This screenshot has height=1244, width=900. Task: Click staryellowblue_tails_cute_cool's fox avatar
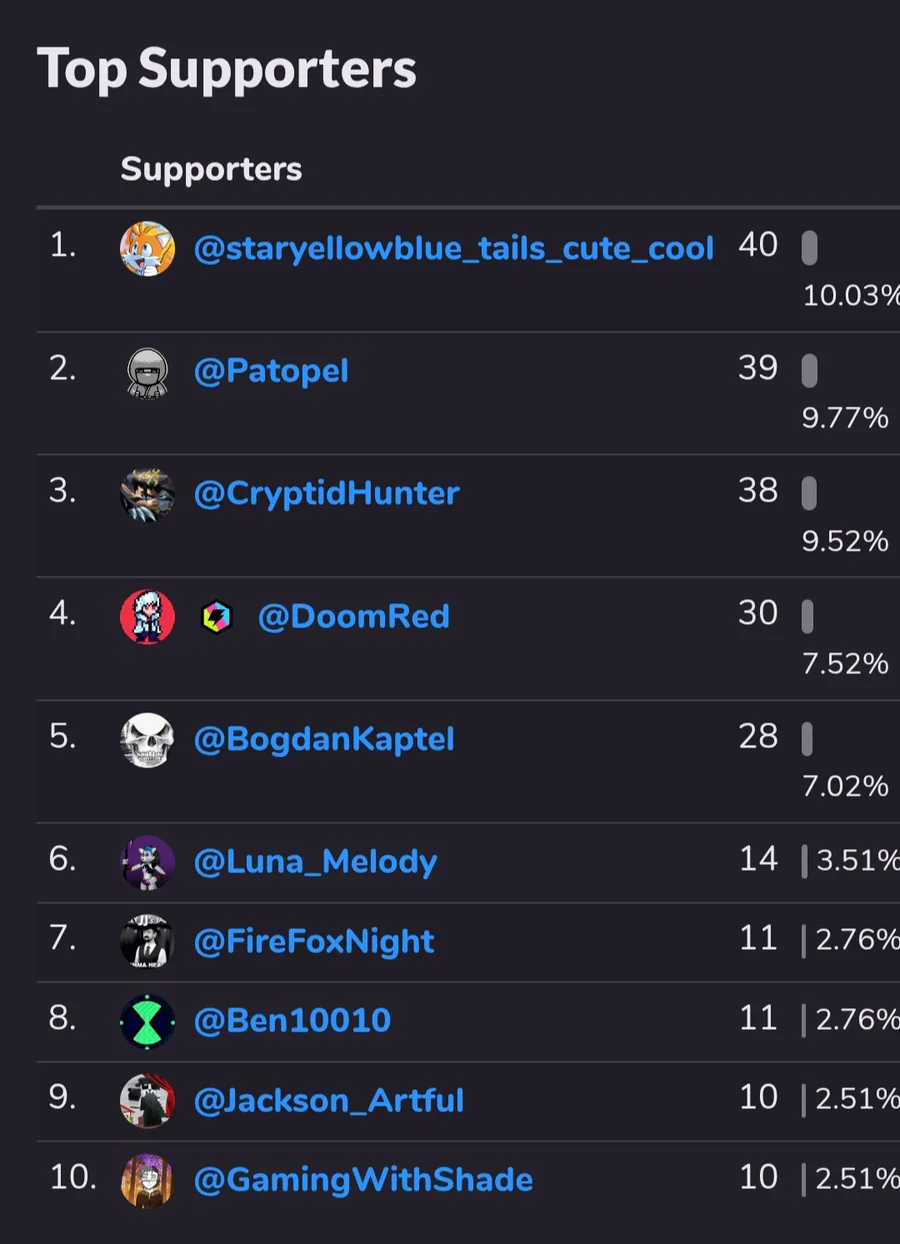click(147, 249)
